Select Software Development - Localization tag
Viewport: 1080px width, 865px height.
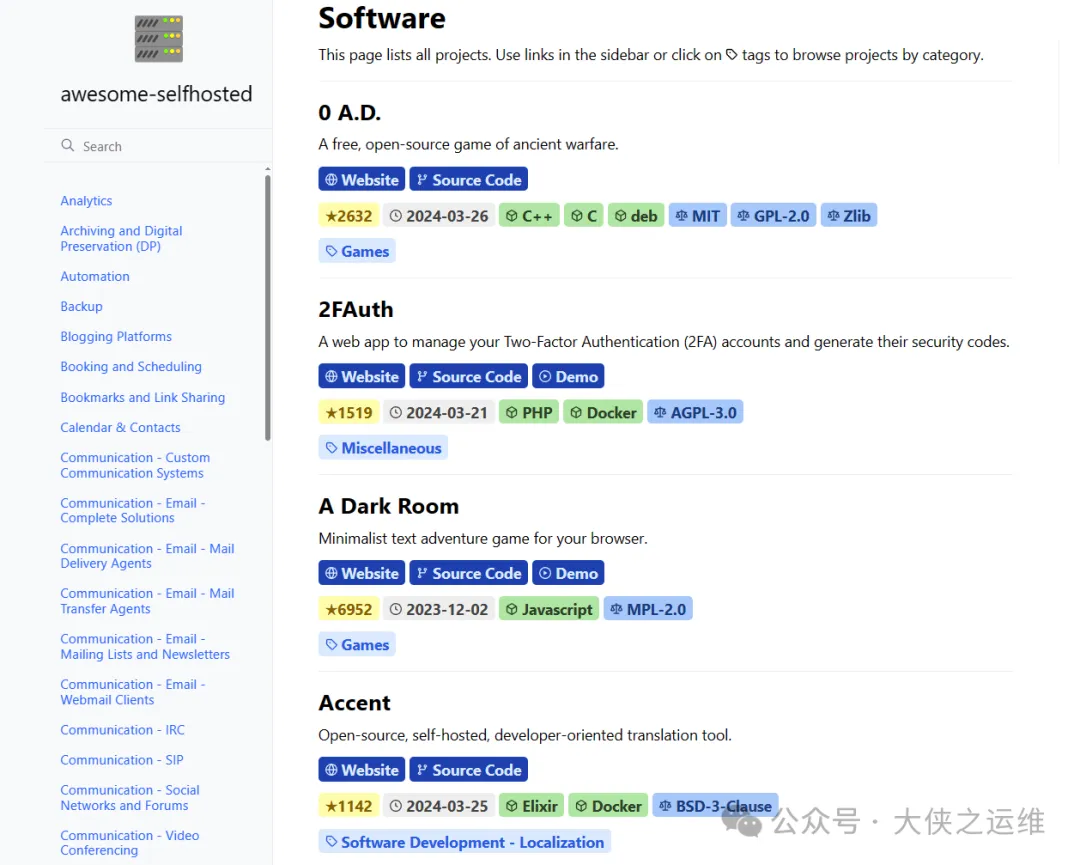click(464, 842)
